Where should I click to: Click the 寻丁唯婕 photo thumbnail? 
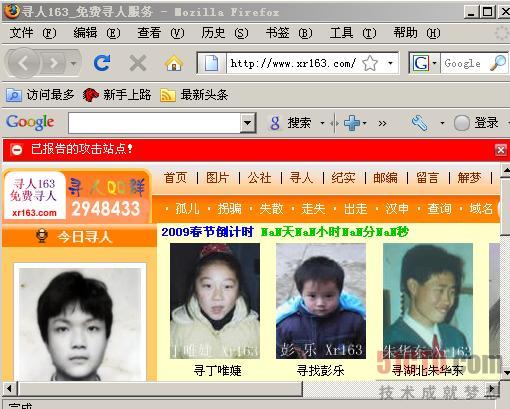point(215,301)
